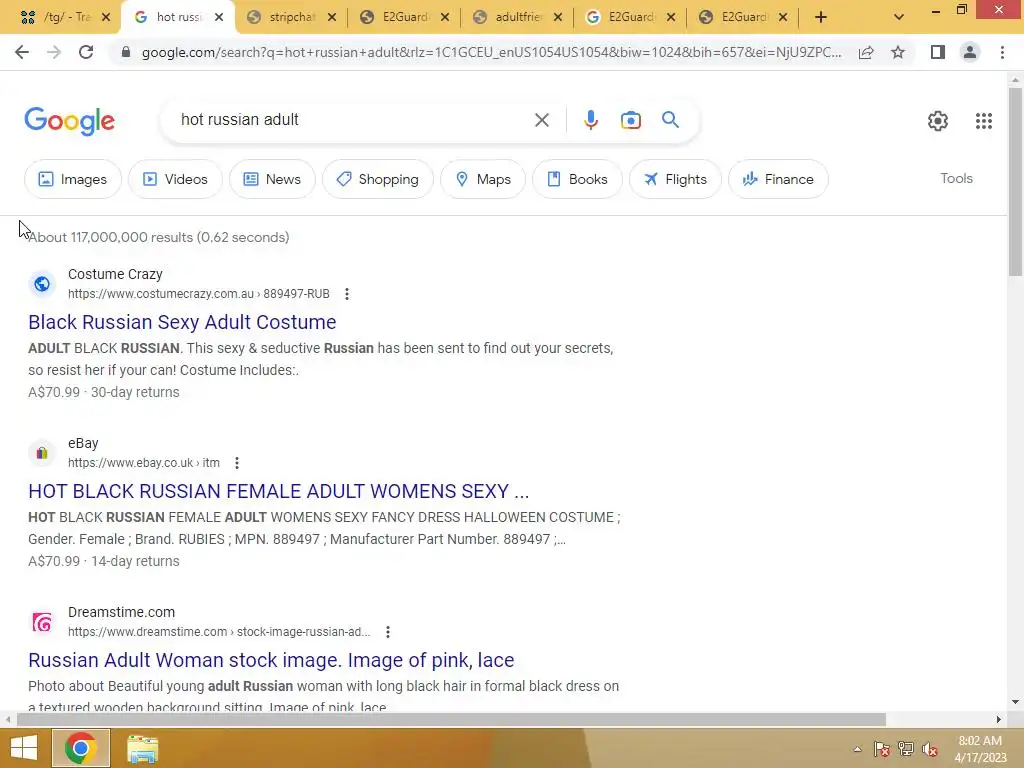Click the muted volume tray icon
The image size is (1024, 768).
click(930, 749)
